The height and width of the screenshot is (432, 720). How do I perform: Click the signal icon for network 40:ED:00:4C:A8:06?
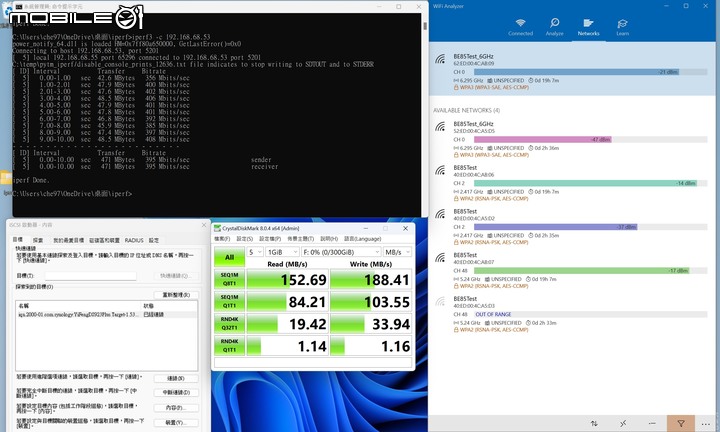pos(440,170)
